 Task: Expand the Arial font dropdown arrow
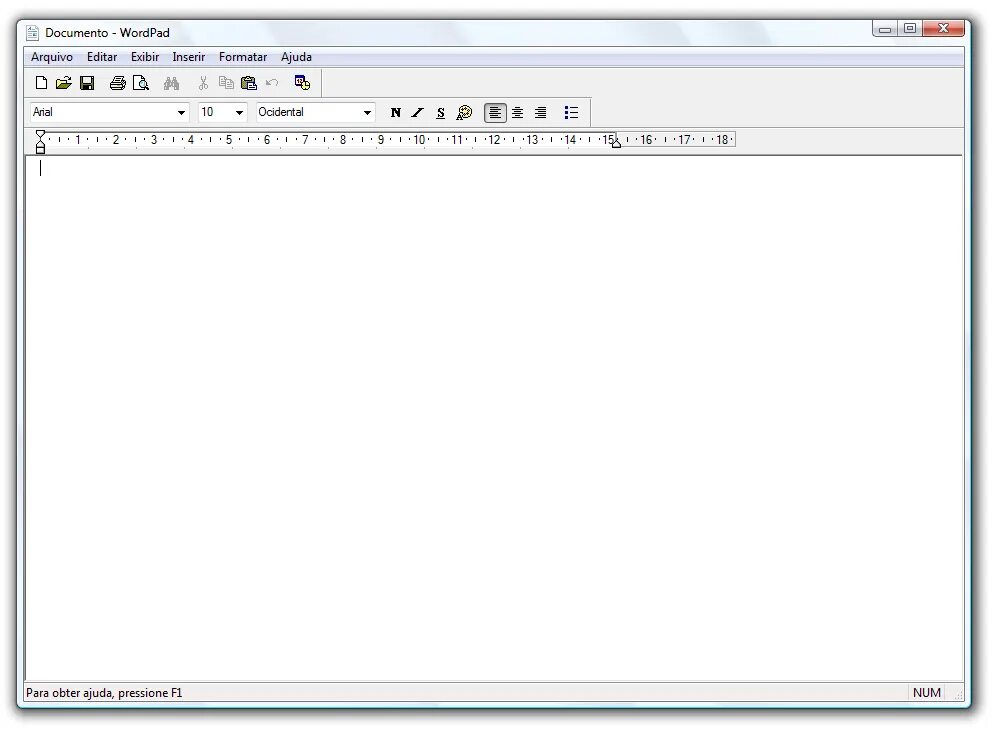tap(181, 113)
